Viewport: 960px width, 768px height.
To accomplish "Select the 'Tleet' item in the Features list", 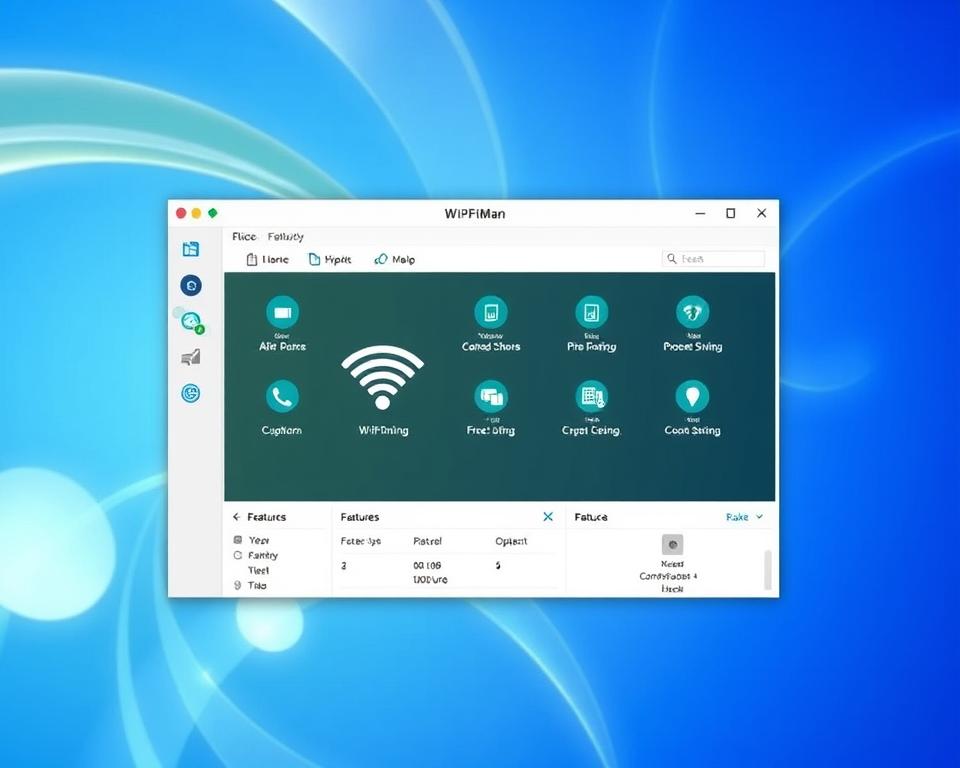I will click(x=258, y=570).
